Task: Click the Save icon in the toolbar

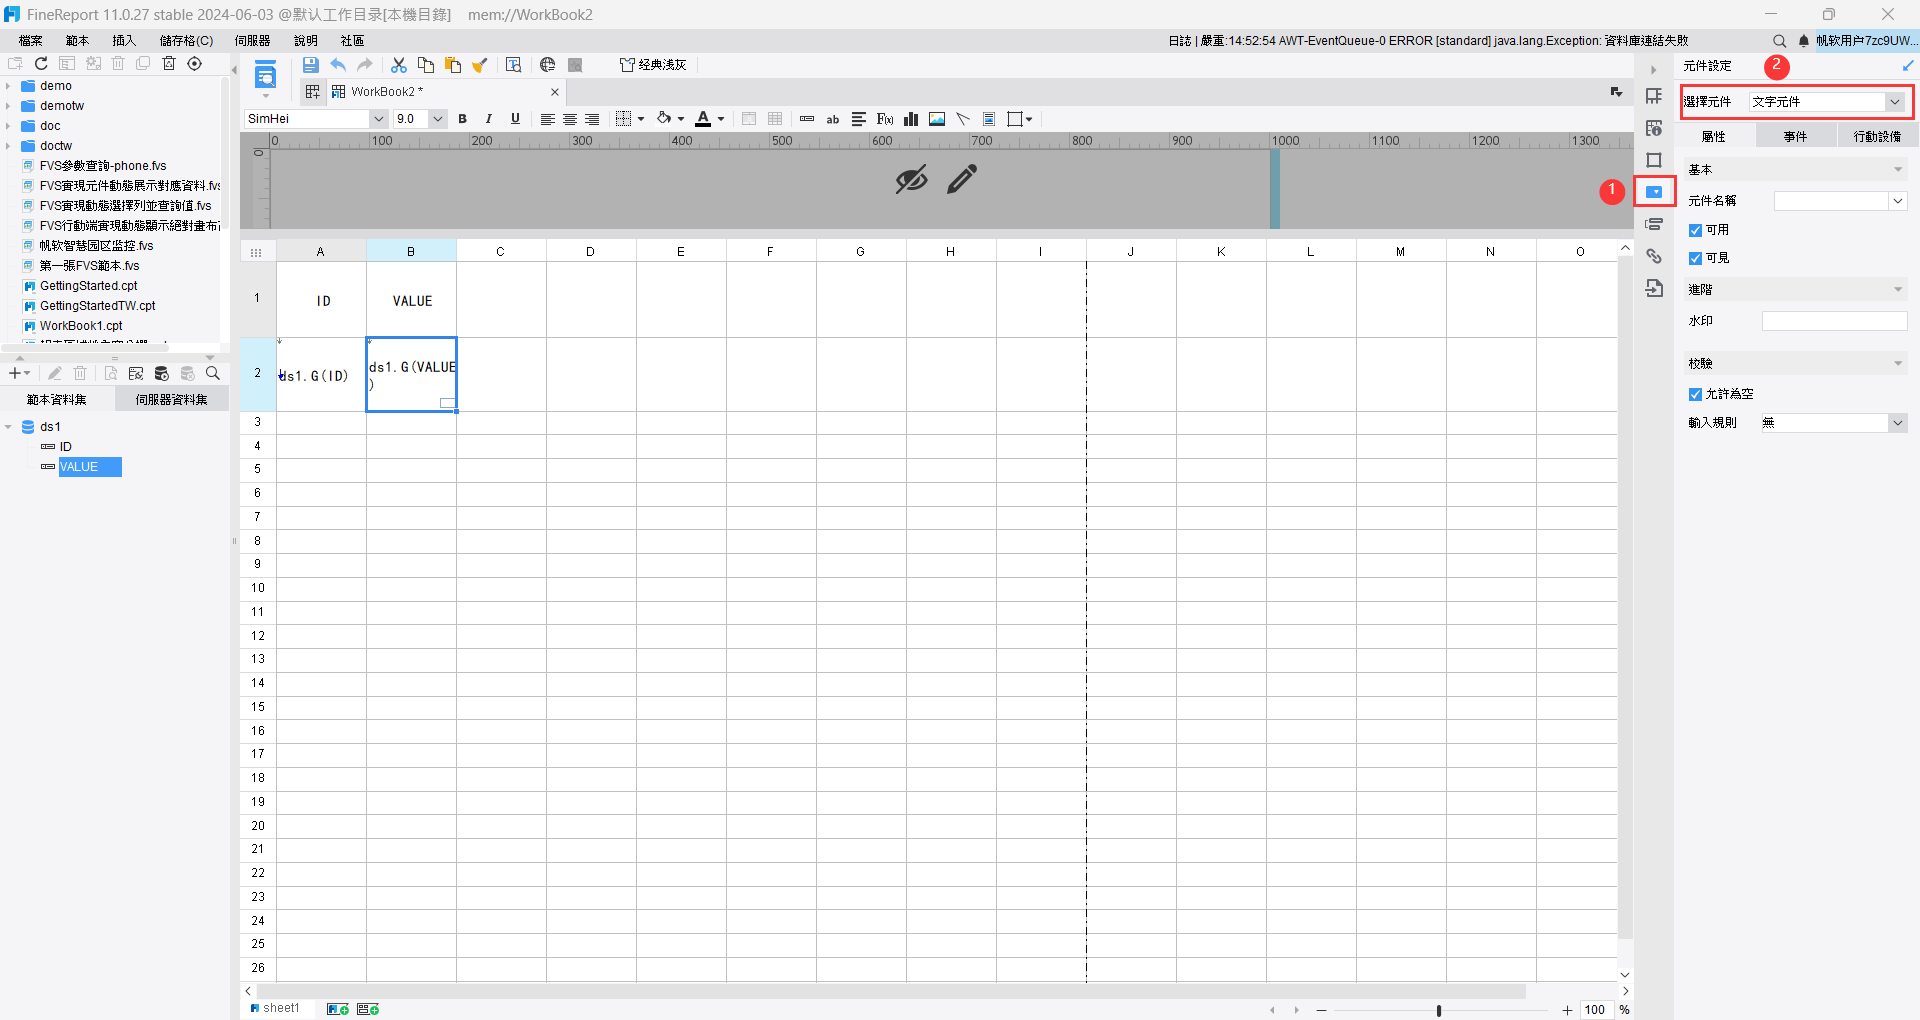Action: pyautogui.click(x=311, y=65)
